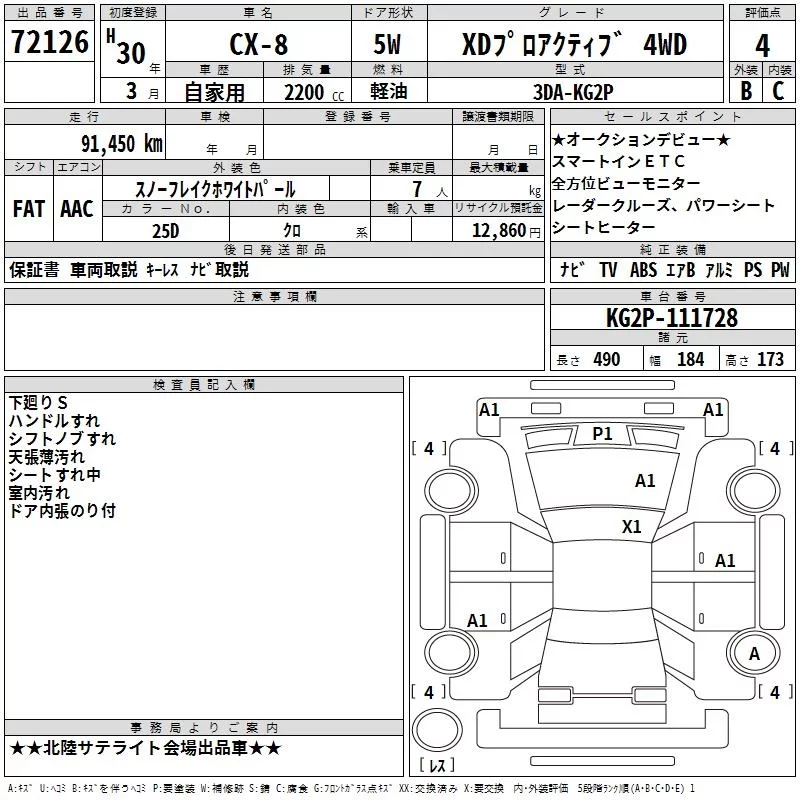
Task: Click the grade text XDプロアクティブ 4WD
Action: [x=574, y=44]
